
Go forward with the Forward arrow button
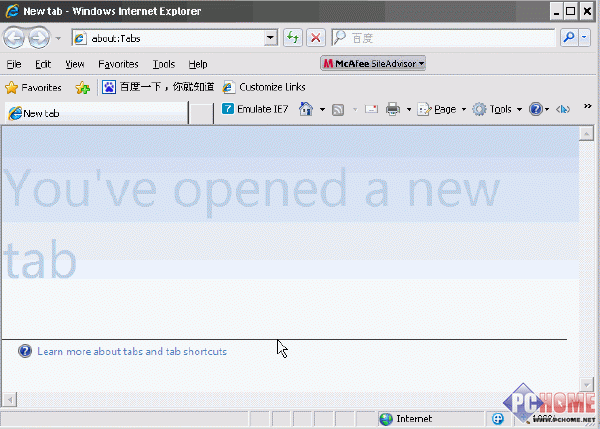coord(39,38)
